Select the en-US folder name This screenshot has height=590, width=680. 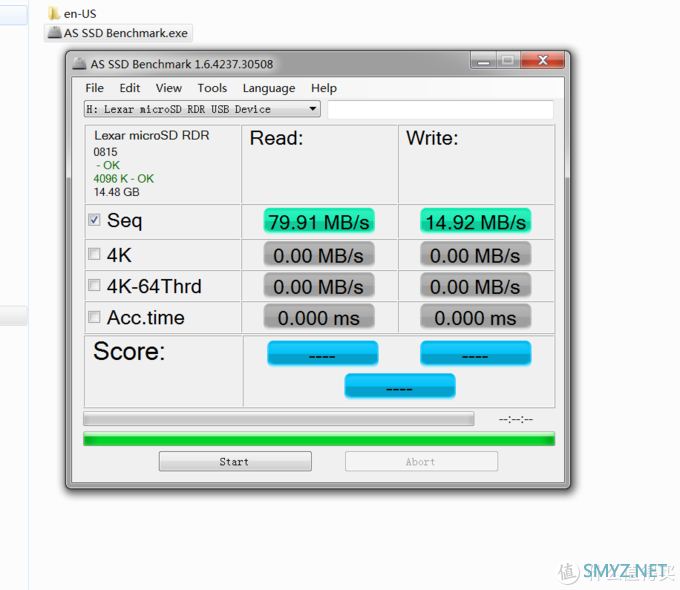pyautogui.click(x=80, y=14)
